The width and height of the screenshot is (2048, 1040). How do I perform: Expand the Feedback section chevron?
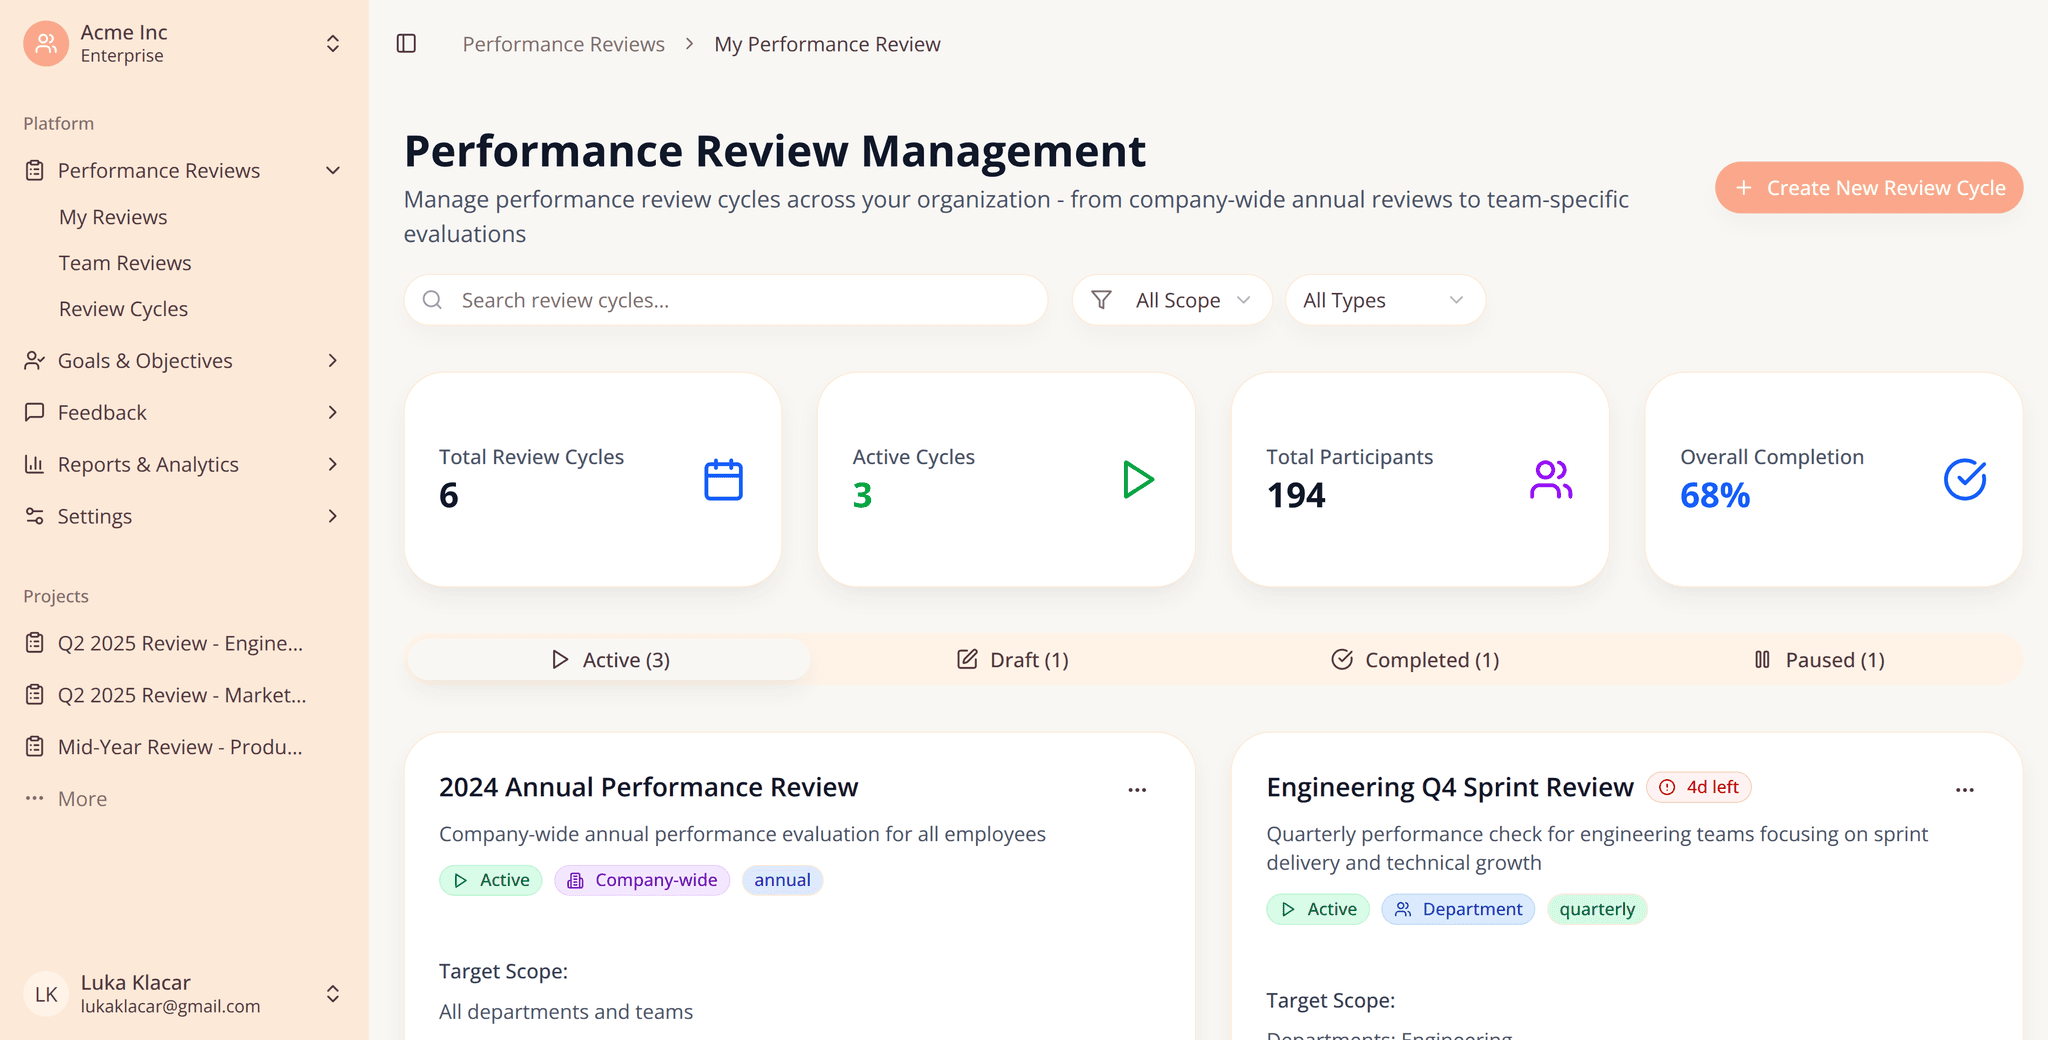point(333,412)
